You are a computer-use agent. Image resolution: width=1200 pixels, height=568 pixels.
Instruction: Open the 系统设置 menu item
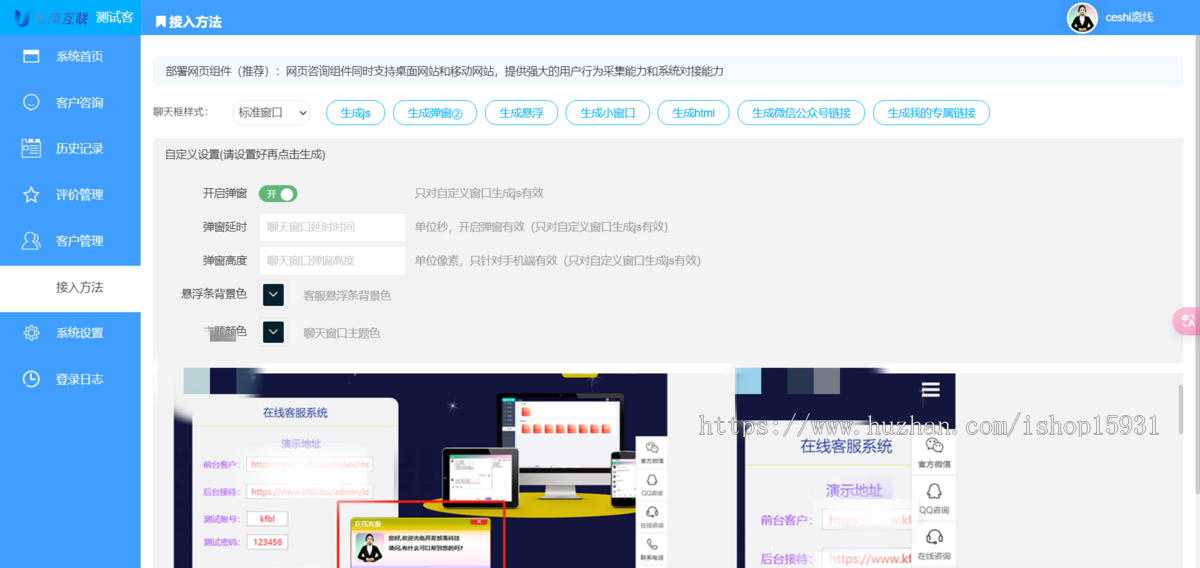70,333
